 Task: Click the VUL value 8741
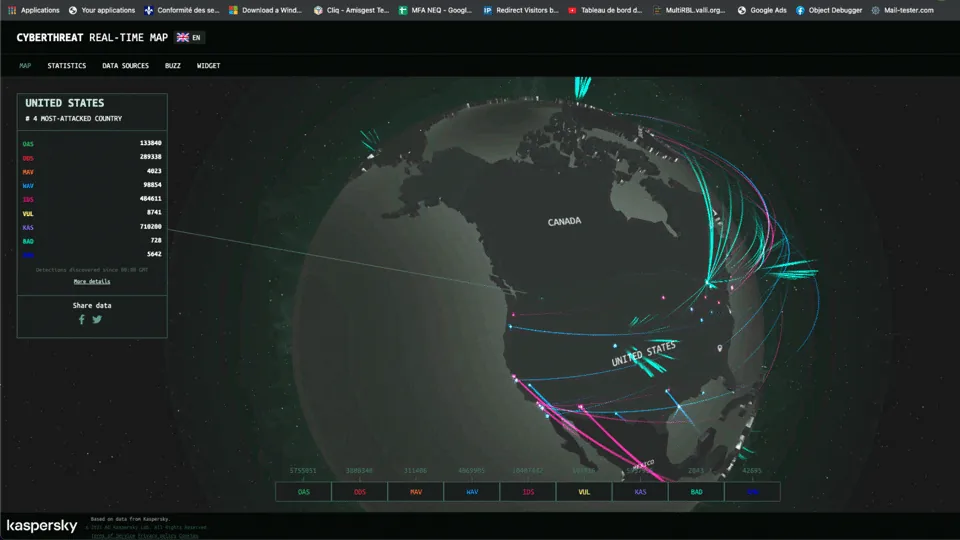[154, 212]
